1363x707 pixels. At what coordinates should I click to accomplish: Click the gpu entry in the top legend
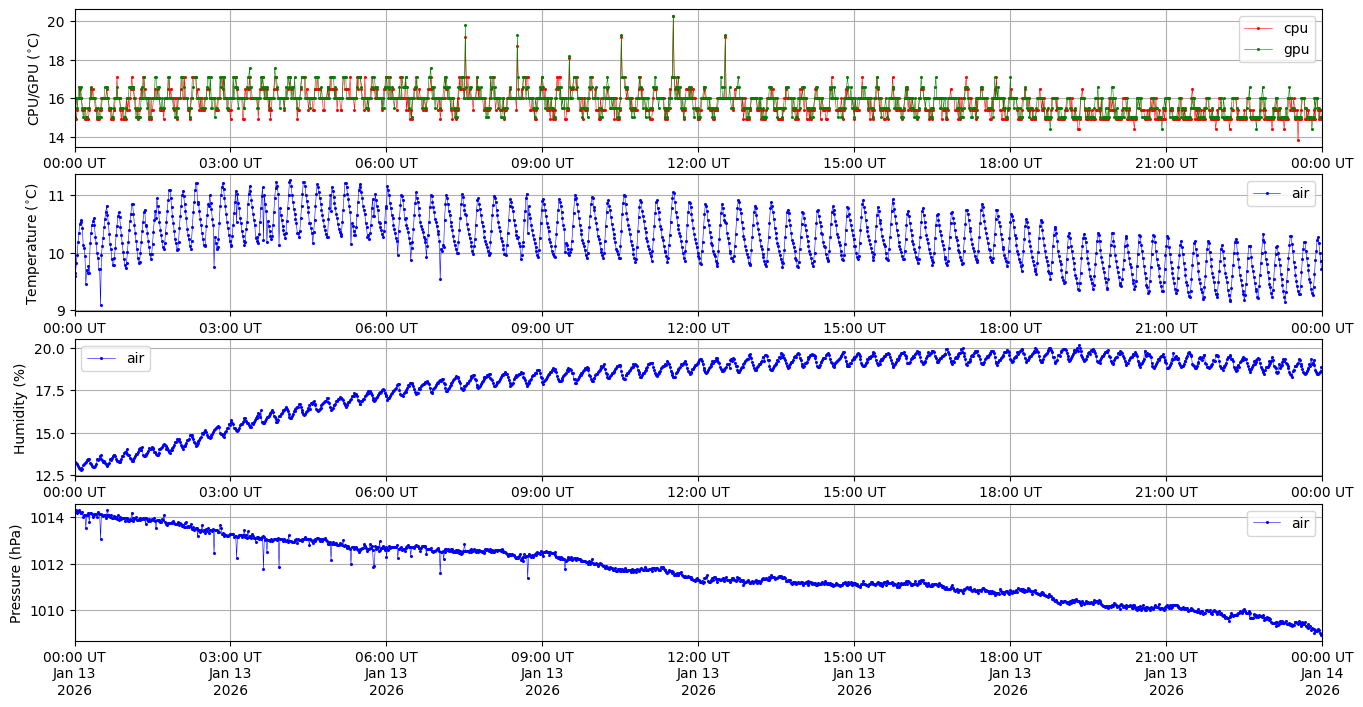[1295, 48]
